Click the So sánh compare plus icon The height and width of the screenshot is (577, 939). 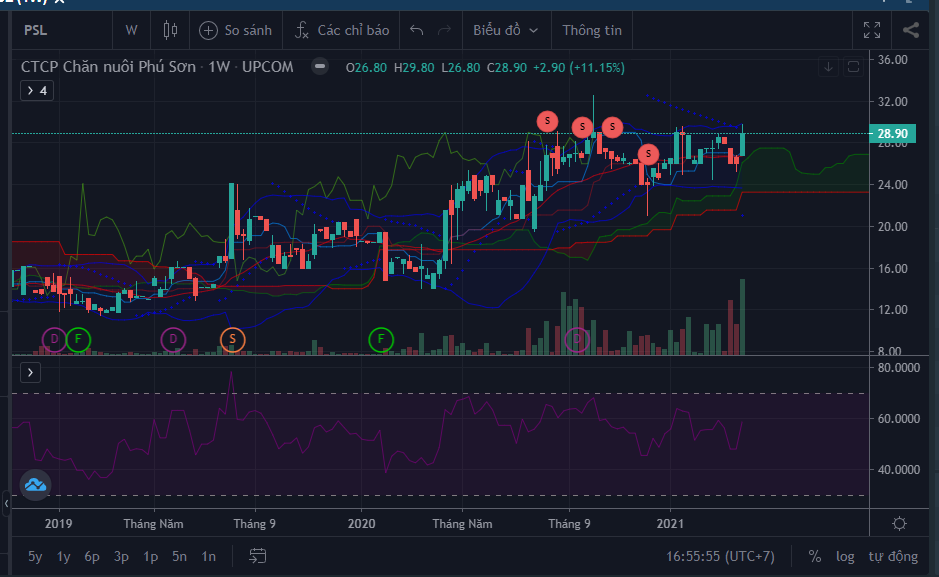208,30
